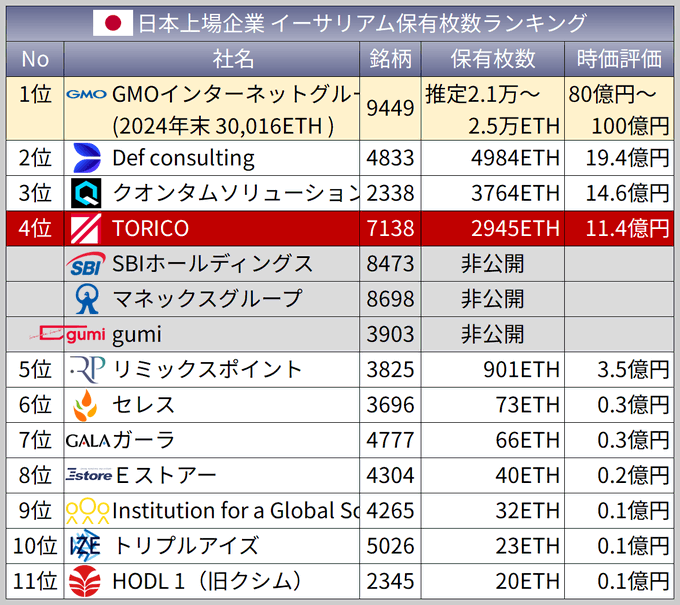The image size is (680, 605).
Task: Click ticker code '9449'
Action: [x=390, y=108]
